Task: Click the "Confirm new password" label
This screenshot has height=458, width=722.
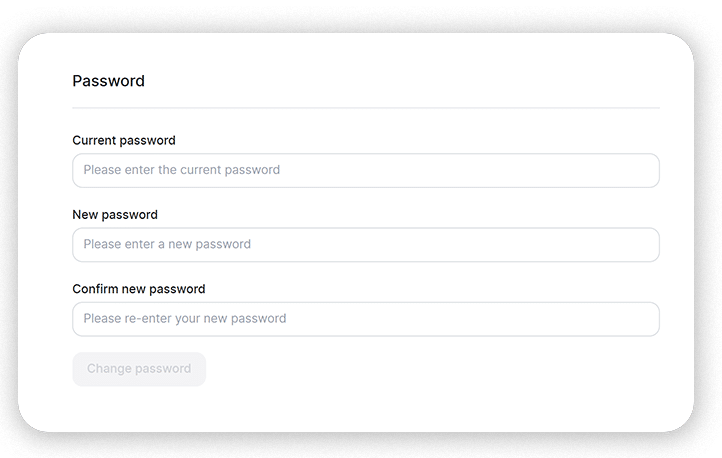Action: [x=139, y=289]
